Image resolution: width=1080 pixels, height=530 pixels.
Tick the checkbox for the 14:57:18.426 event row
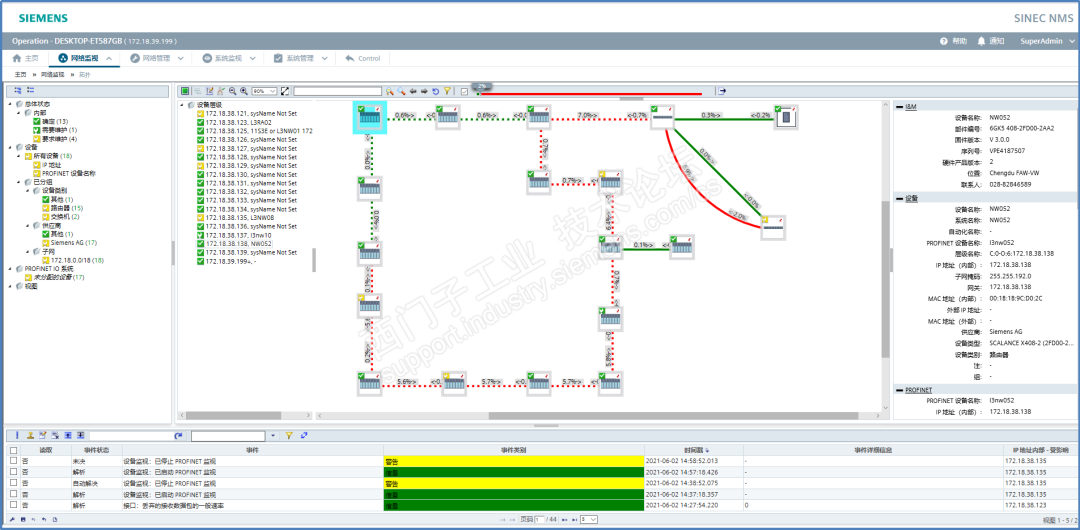(14, 472)
